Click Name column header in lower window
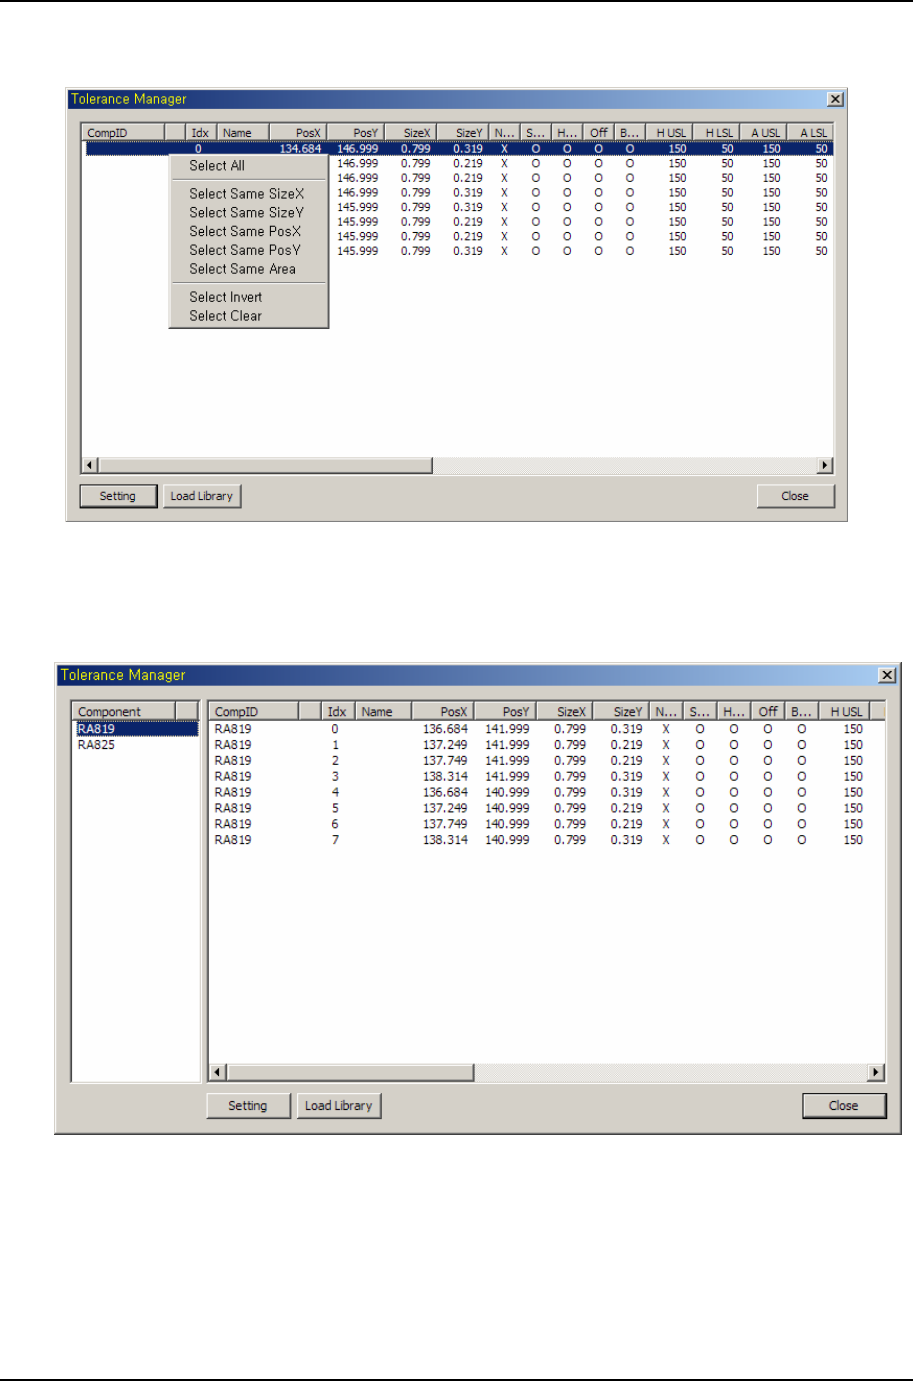Viewport: 913px width, 1381px height. 383,712
